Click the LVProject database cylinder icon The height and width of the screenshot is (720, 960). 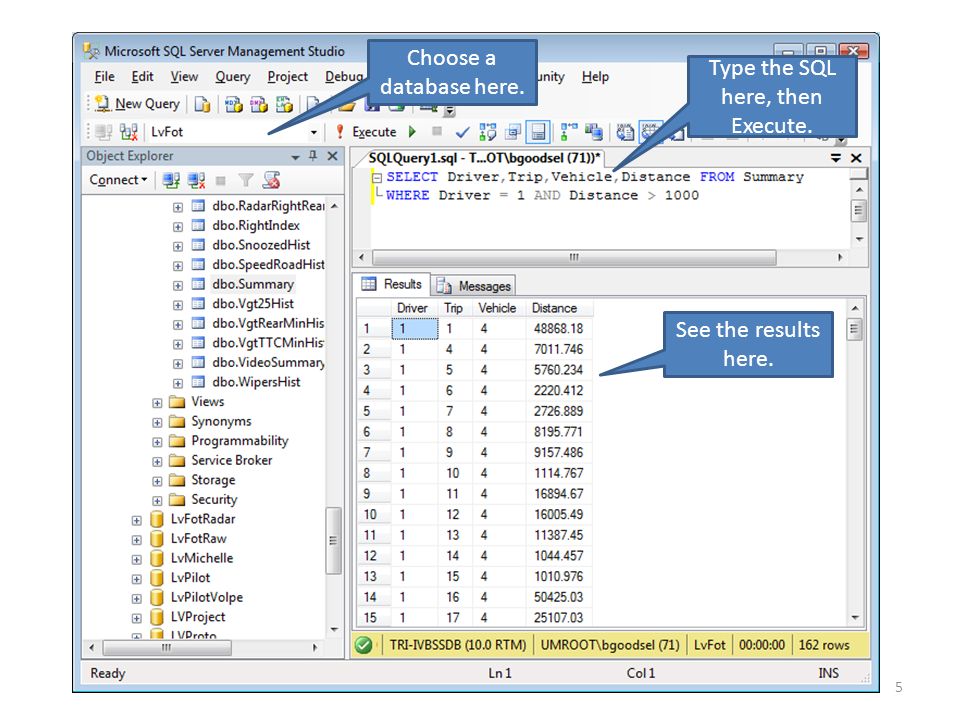157,617
